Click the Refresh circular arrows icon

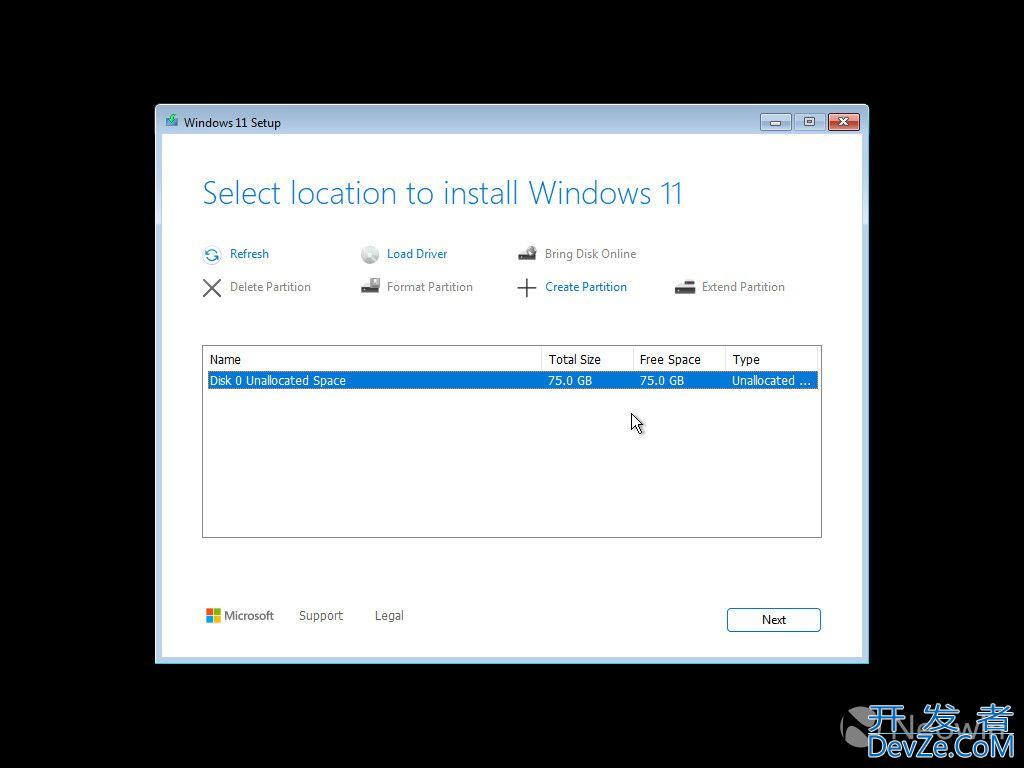[x=212, y=255]
